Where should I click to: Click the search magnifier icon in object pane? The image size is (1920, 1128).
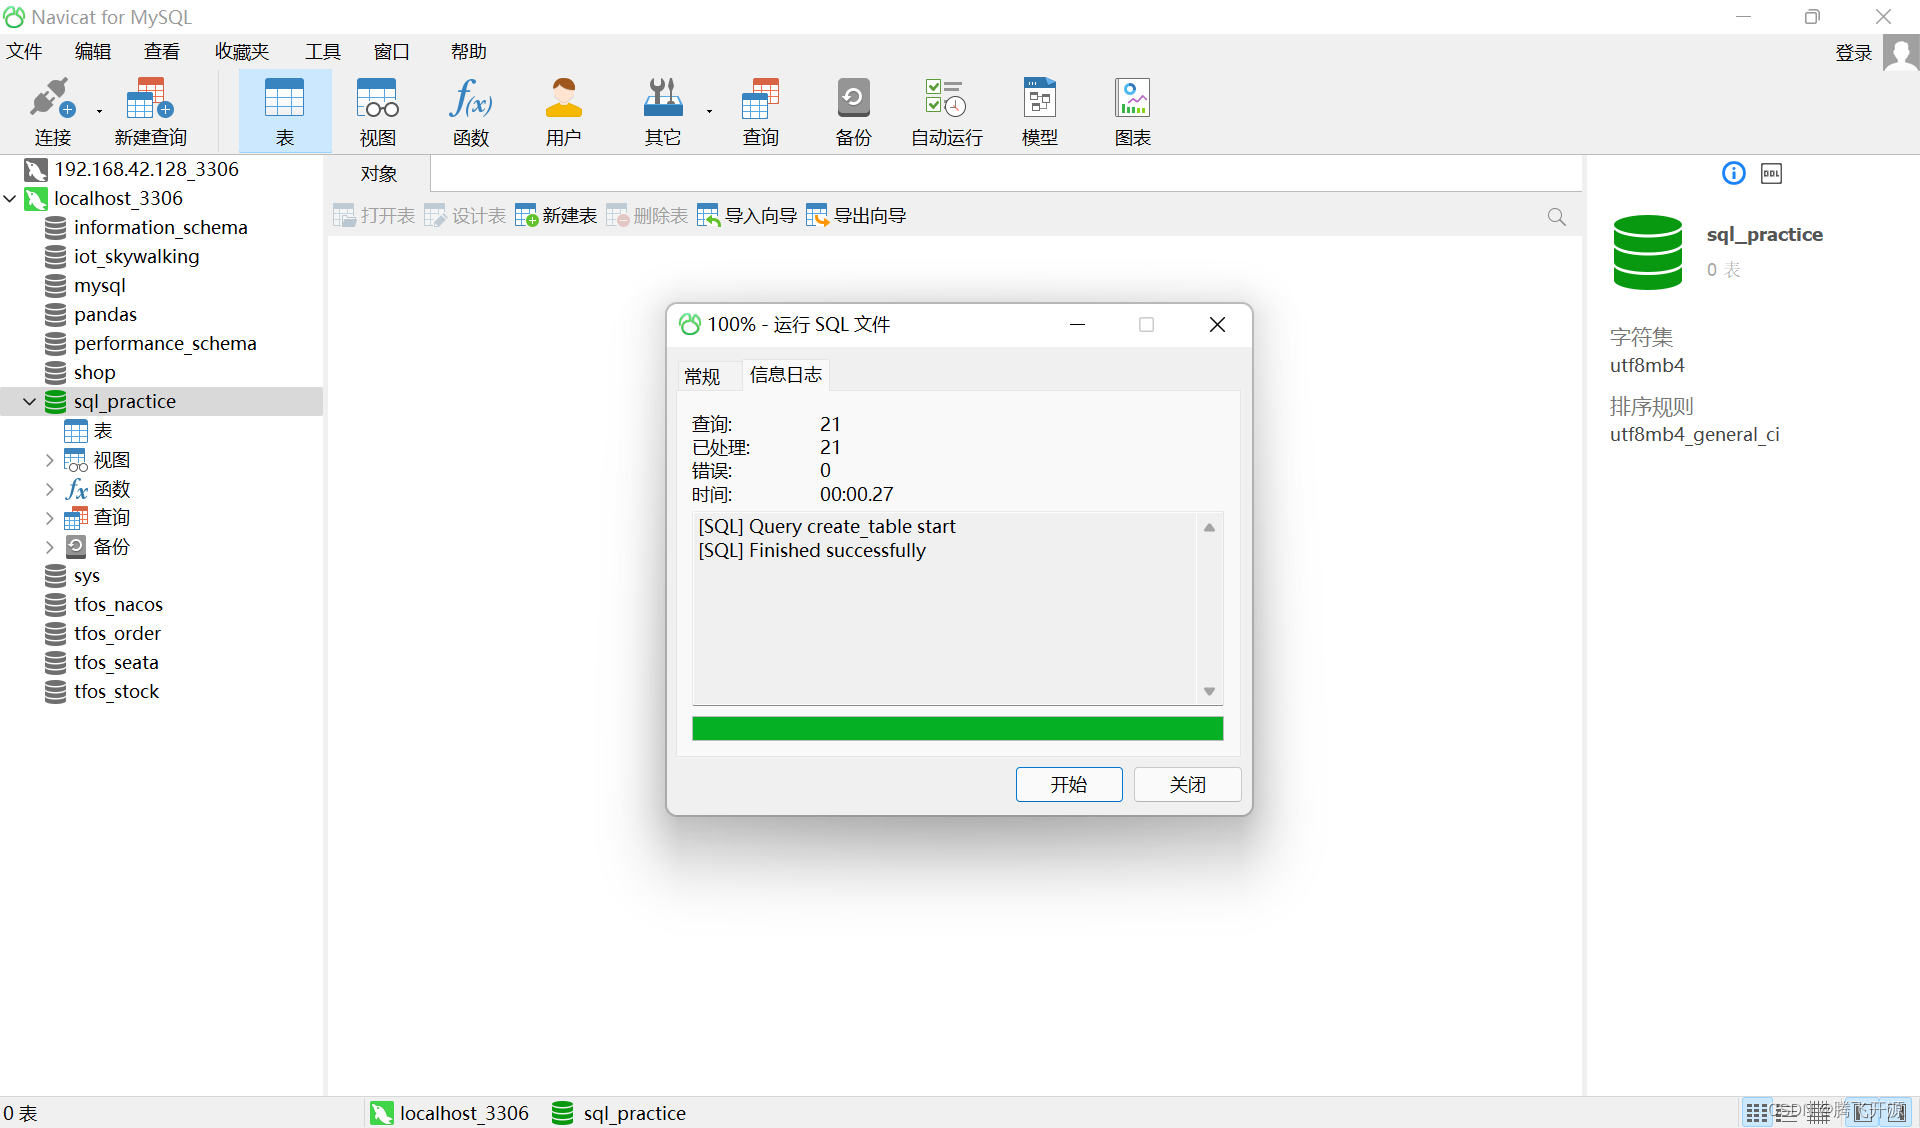pyautogui.click(x=1556, y=217)
